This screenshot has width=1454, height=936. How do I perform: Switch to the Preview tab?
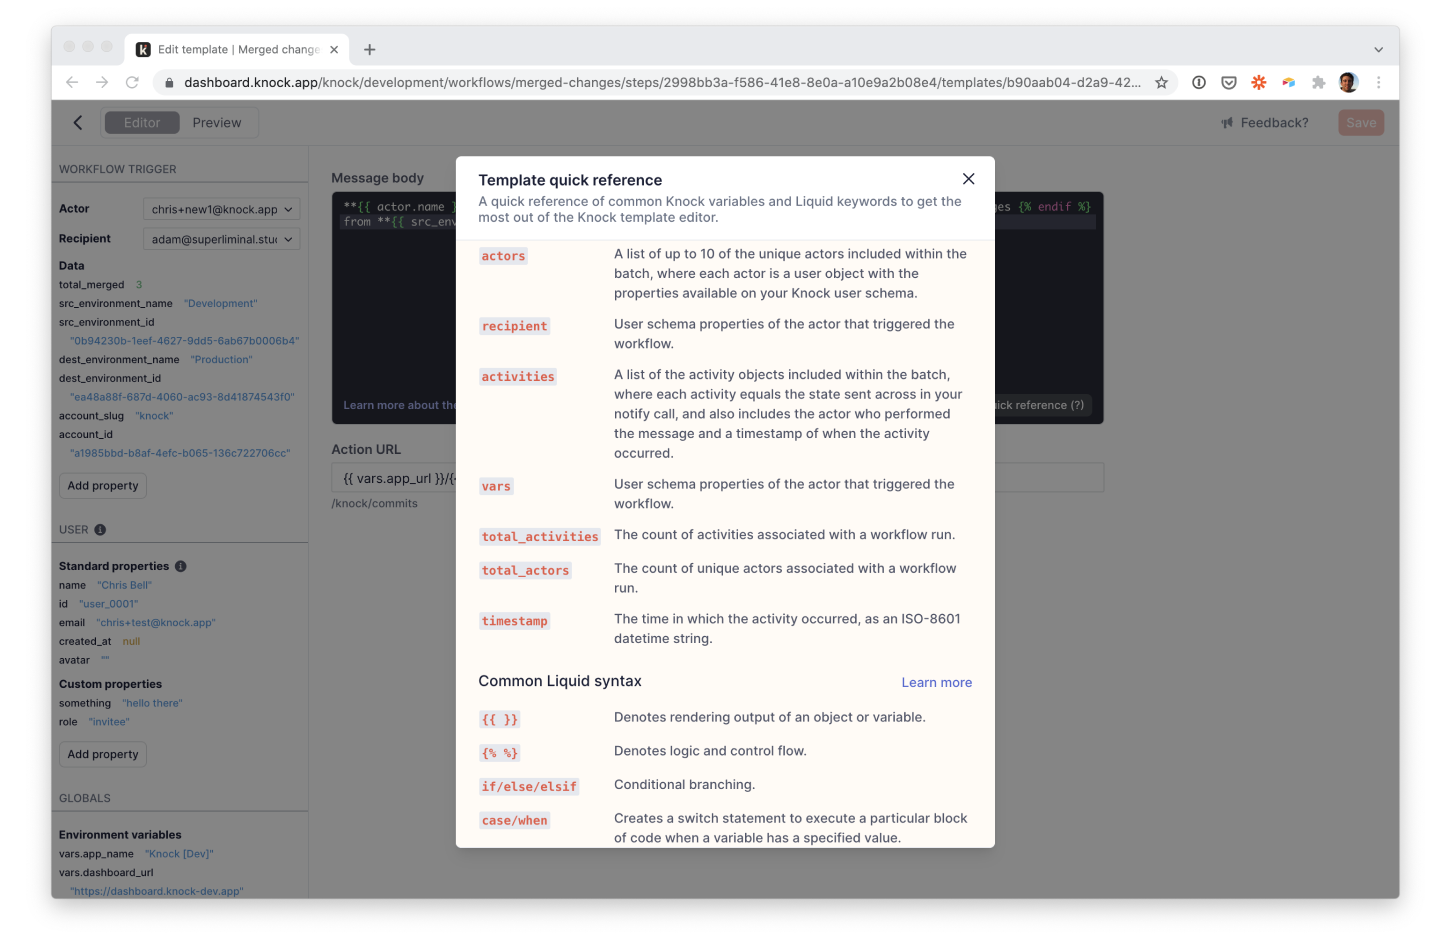[218, 122]
